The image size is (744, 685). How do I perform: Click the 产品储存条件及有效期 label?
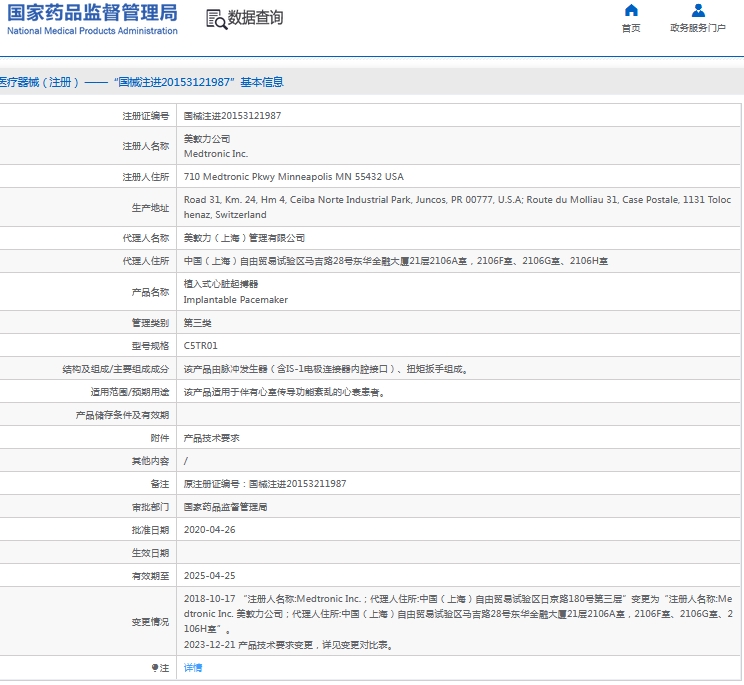click(x=122, y=415)
